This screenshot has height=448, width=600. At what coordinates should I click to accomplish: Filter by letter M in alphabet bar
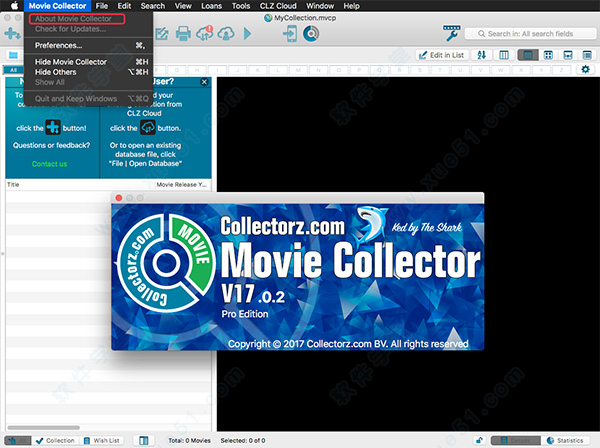click(x=298, y=70)
